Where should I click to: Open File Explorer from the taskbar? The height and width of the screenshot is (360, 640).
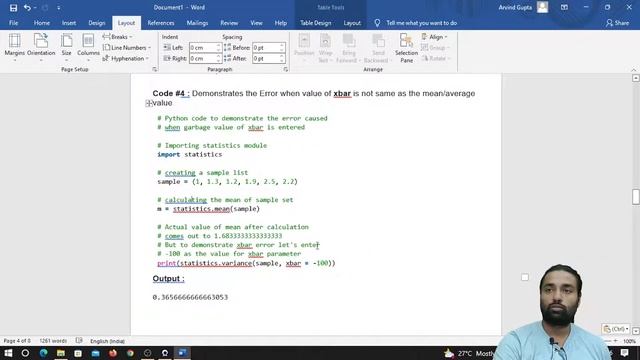[61, 353]
